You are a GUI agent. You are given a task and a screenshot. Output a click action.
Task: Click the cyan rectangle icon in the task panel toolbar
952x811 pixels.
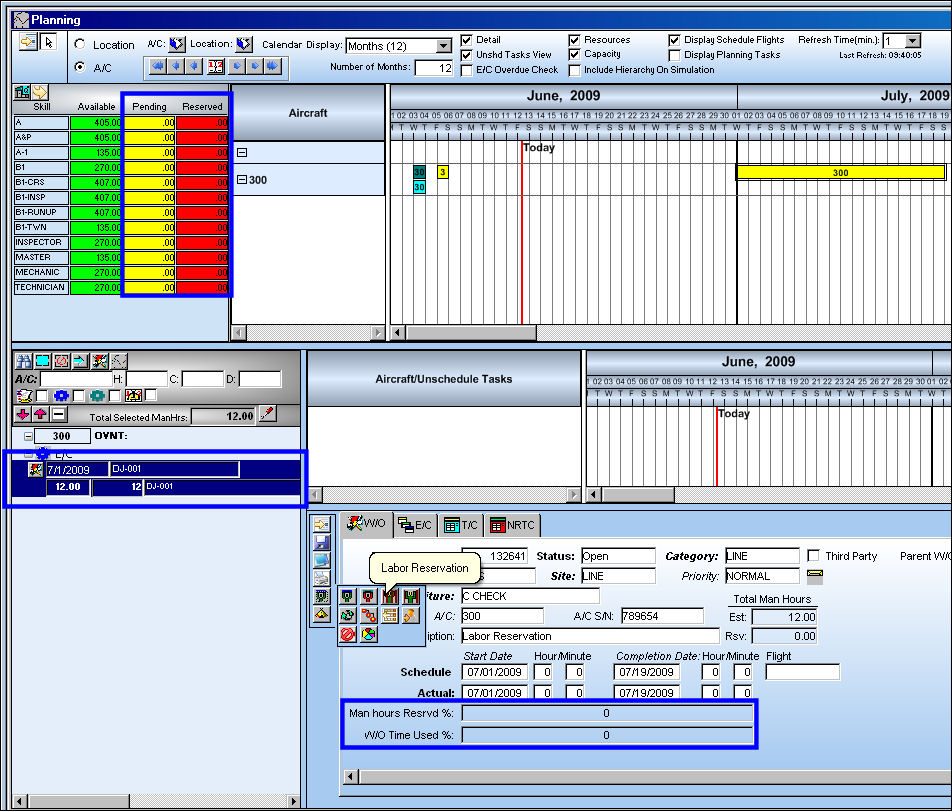42,361
